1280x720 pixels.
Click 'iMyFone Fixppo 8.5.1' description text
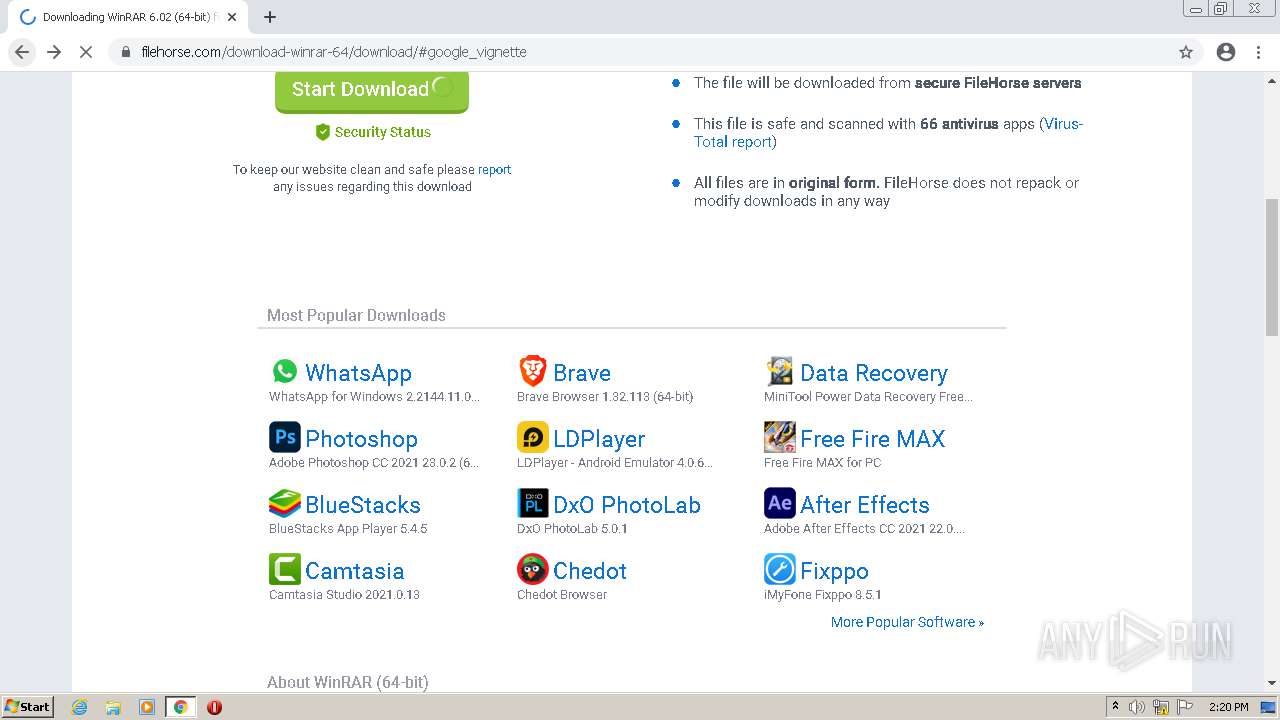823,595
